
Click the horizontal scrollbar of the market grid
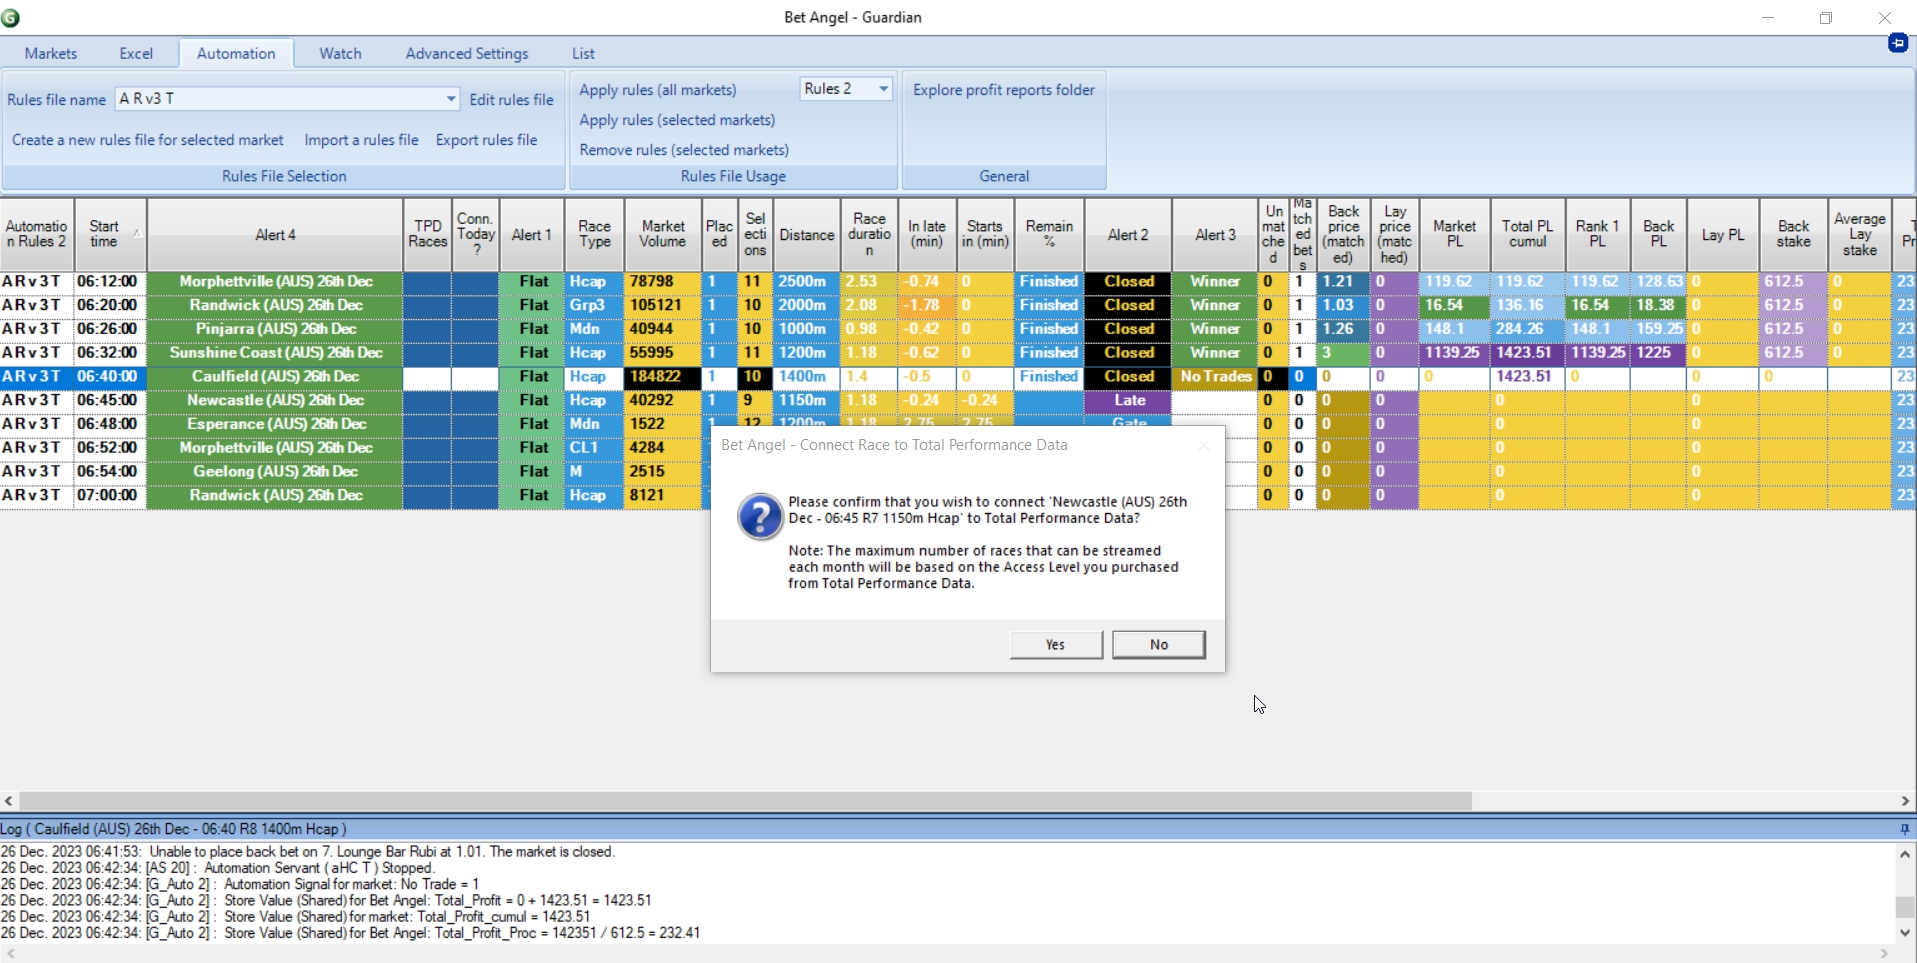(x=745, y=801)
